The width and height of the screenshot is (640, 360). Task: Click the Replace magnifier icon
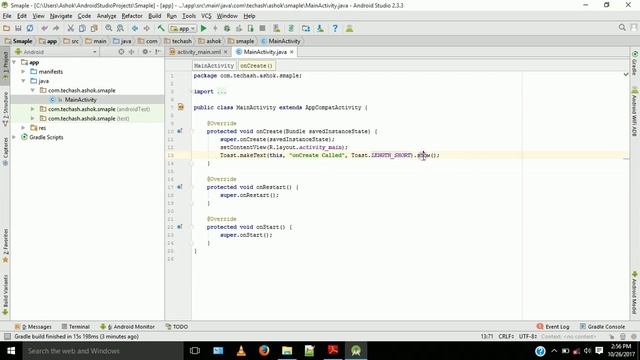coord(120,28)
